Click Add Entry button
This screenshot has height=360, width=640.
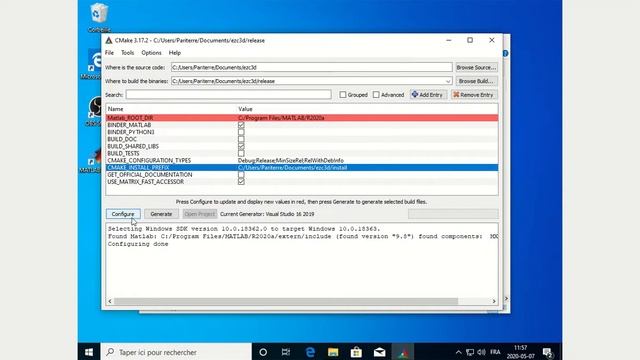[x=427, y=95]
